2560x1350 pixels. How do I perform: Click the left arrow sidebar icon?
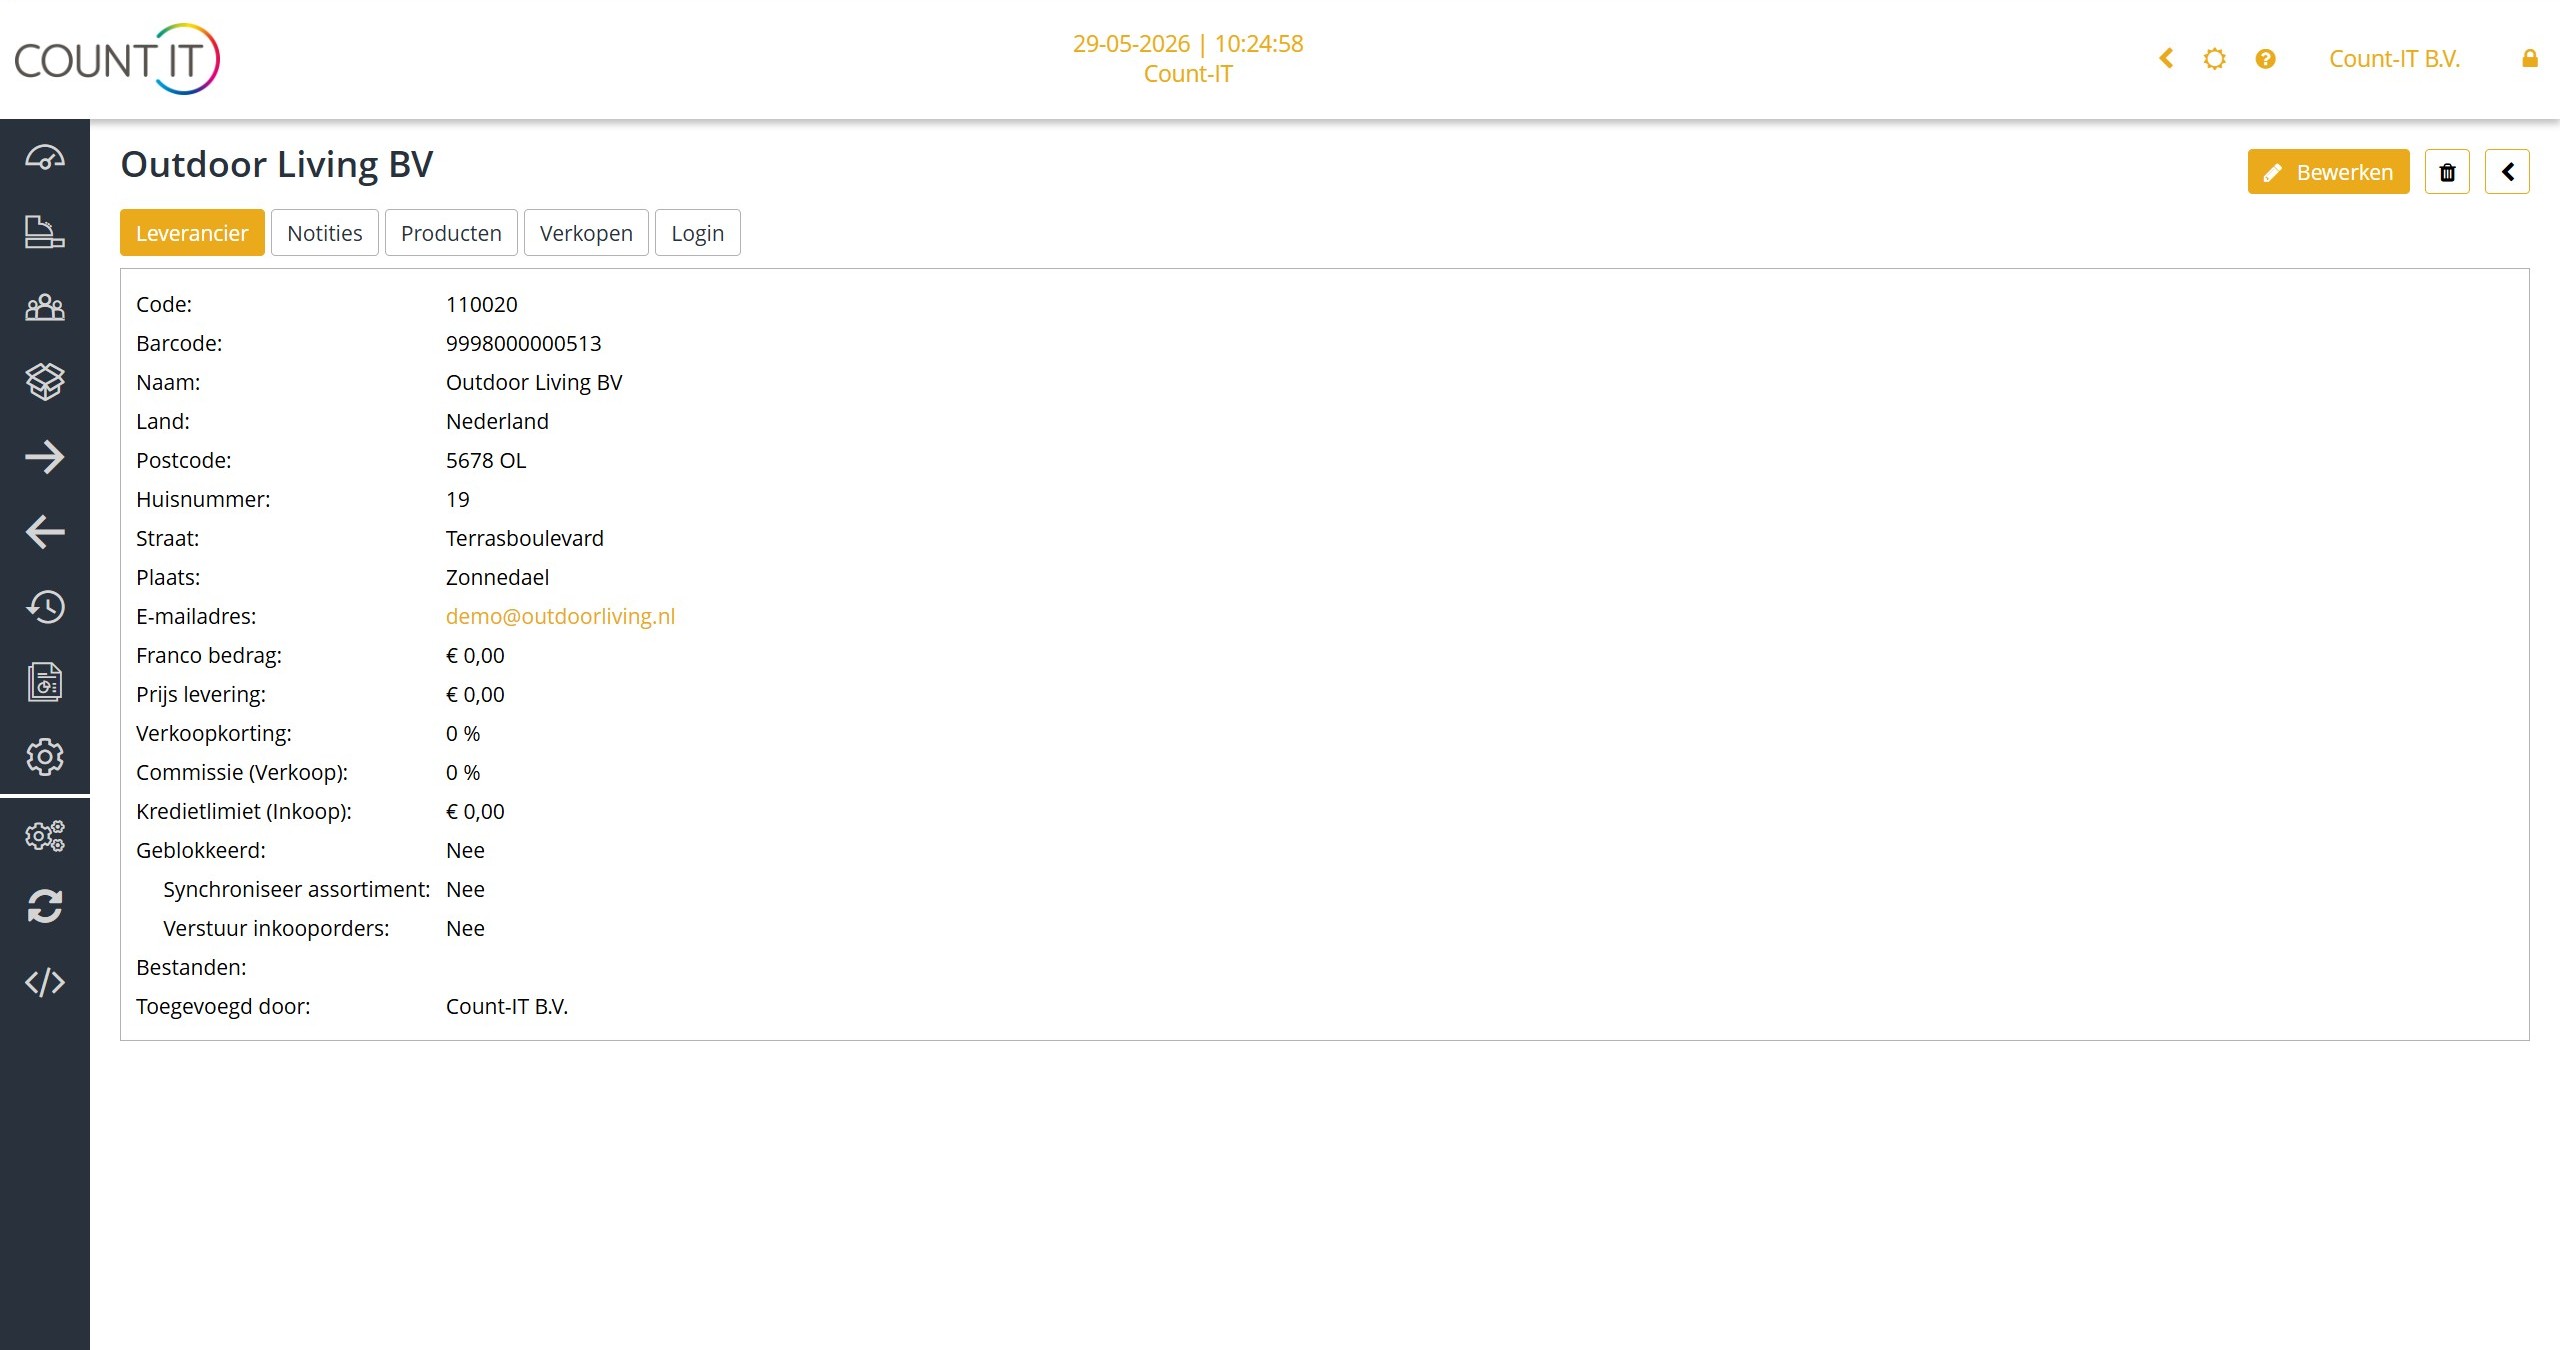click(x=45, y=532)
